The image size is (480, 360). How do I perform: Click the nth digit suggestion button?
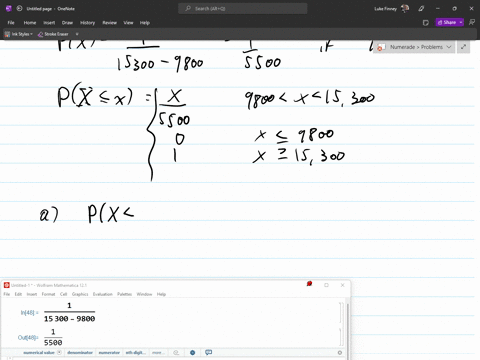click(x=135, y=352)
